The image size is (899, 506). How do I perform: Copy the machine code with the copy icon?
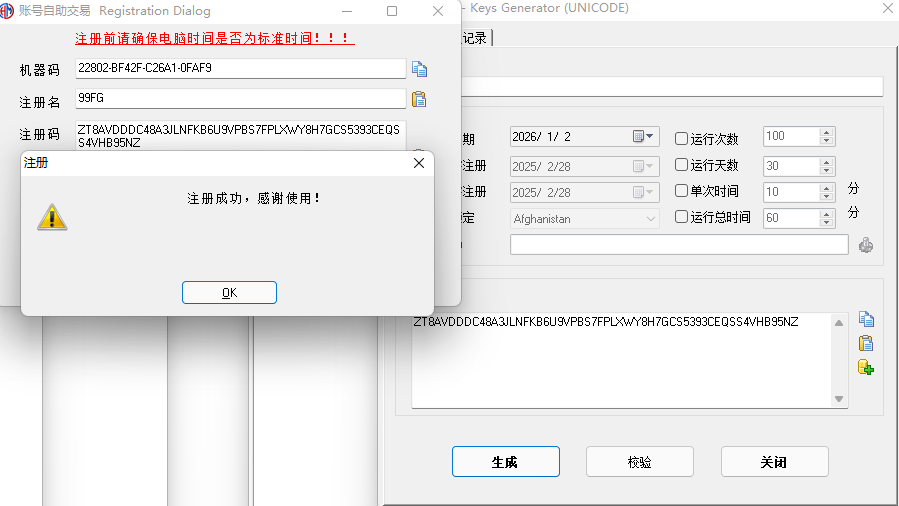point(419,69)
